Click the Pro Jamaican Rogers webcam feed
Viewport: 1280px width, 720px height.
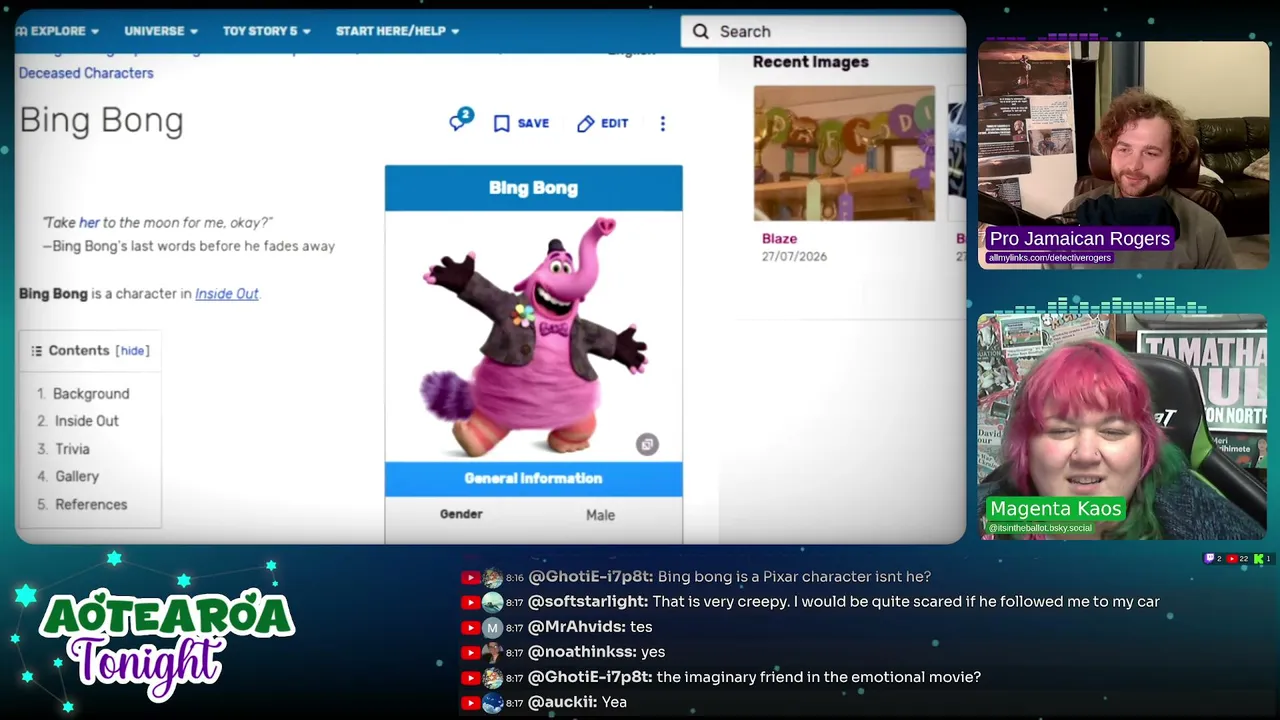coord(1123,155)
